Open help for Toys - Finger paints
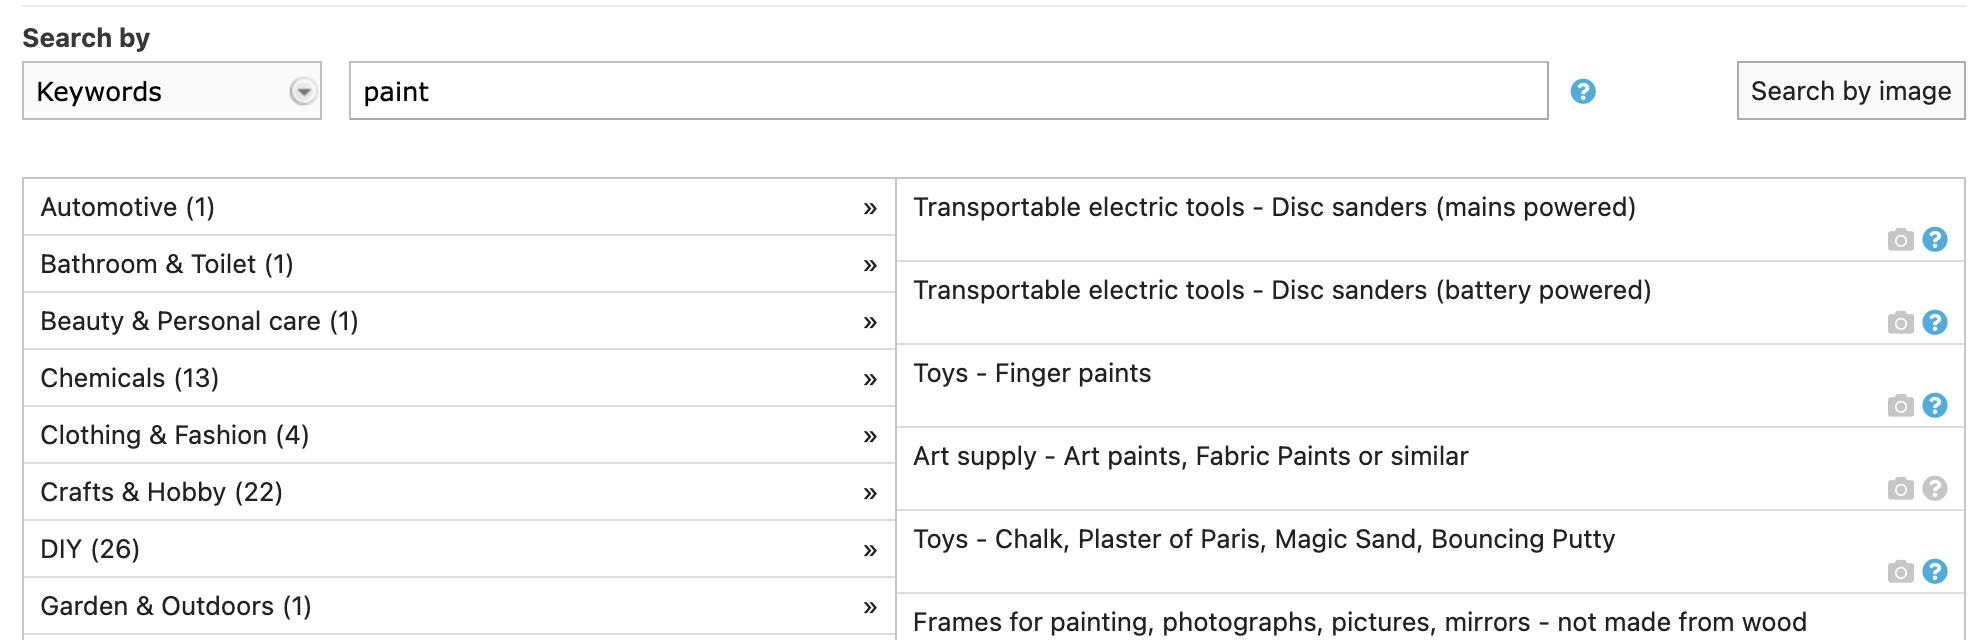 1935,406
